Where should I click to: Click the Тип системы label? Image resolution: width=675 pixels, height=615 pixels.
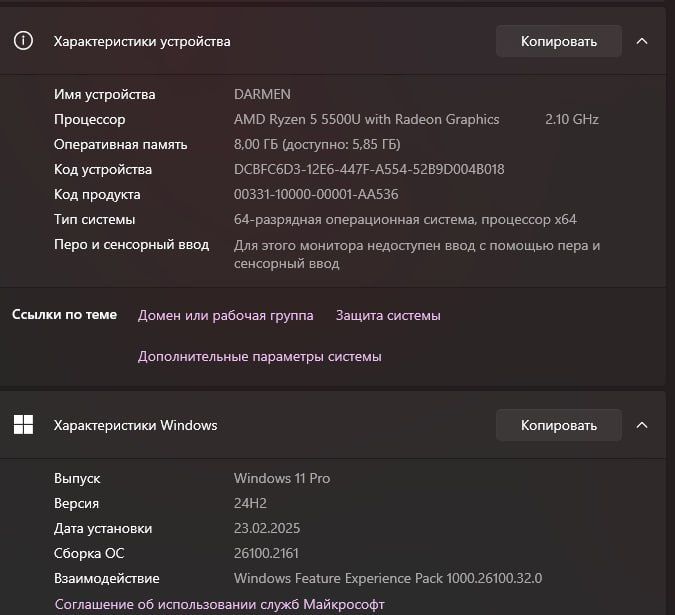[x=94, y=219]
